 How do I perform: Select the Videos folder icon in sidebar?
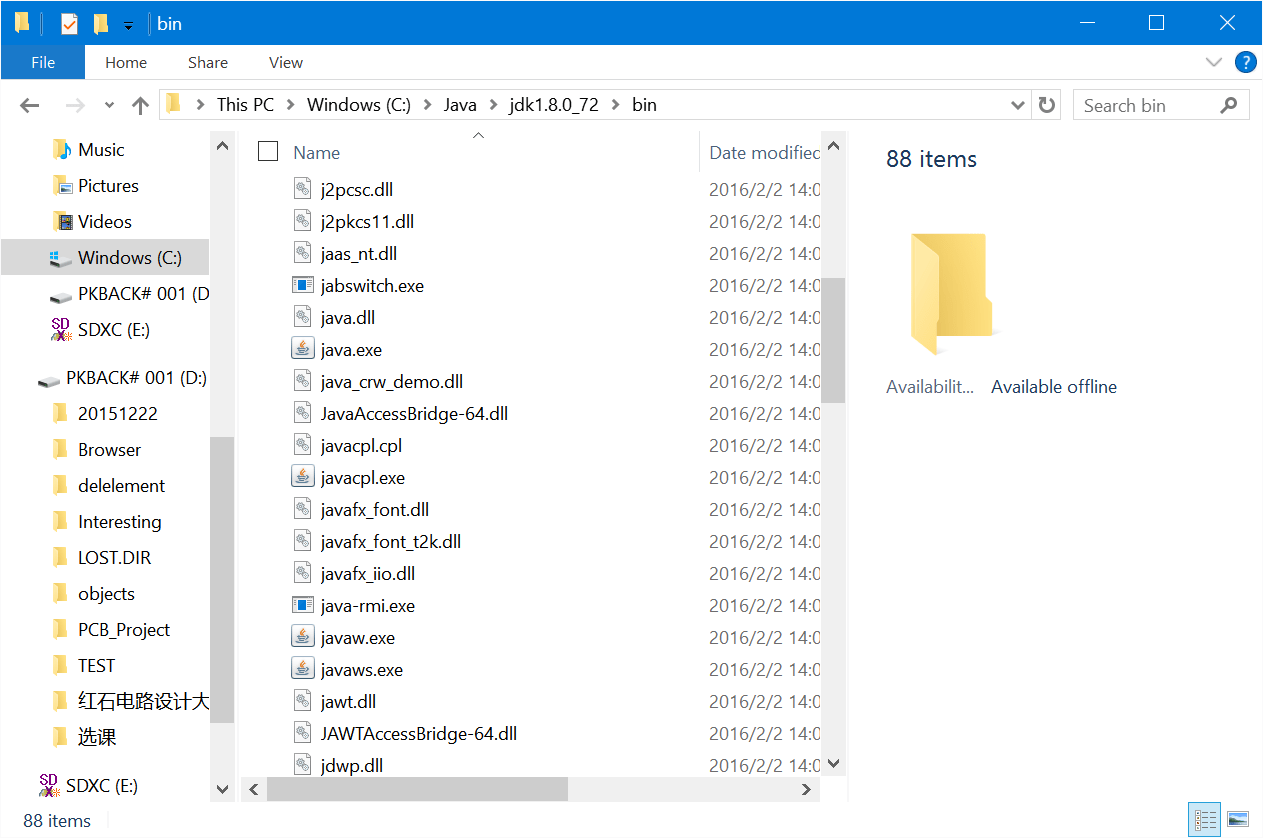coord(62,222)
